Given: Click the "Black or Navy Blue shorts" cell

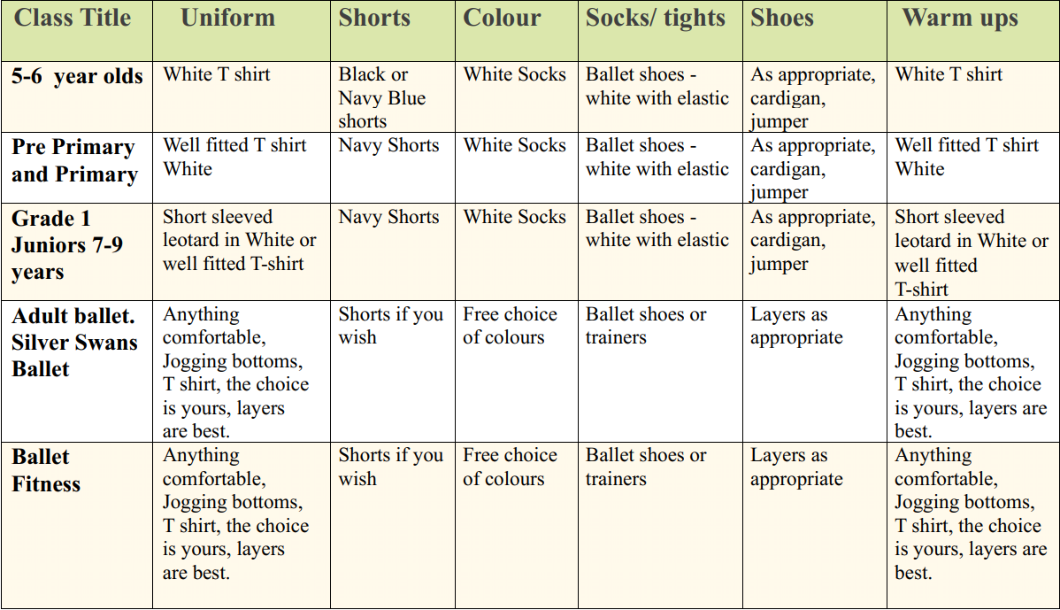Looking at the screenshot, I should coord(382,98).
